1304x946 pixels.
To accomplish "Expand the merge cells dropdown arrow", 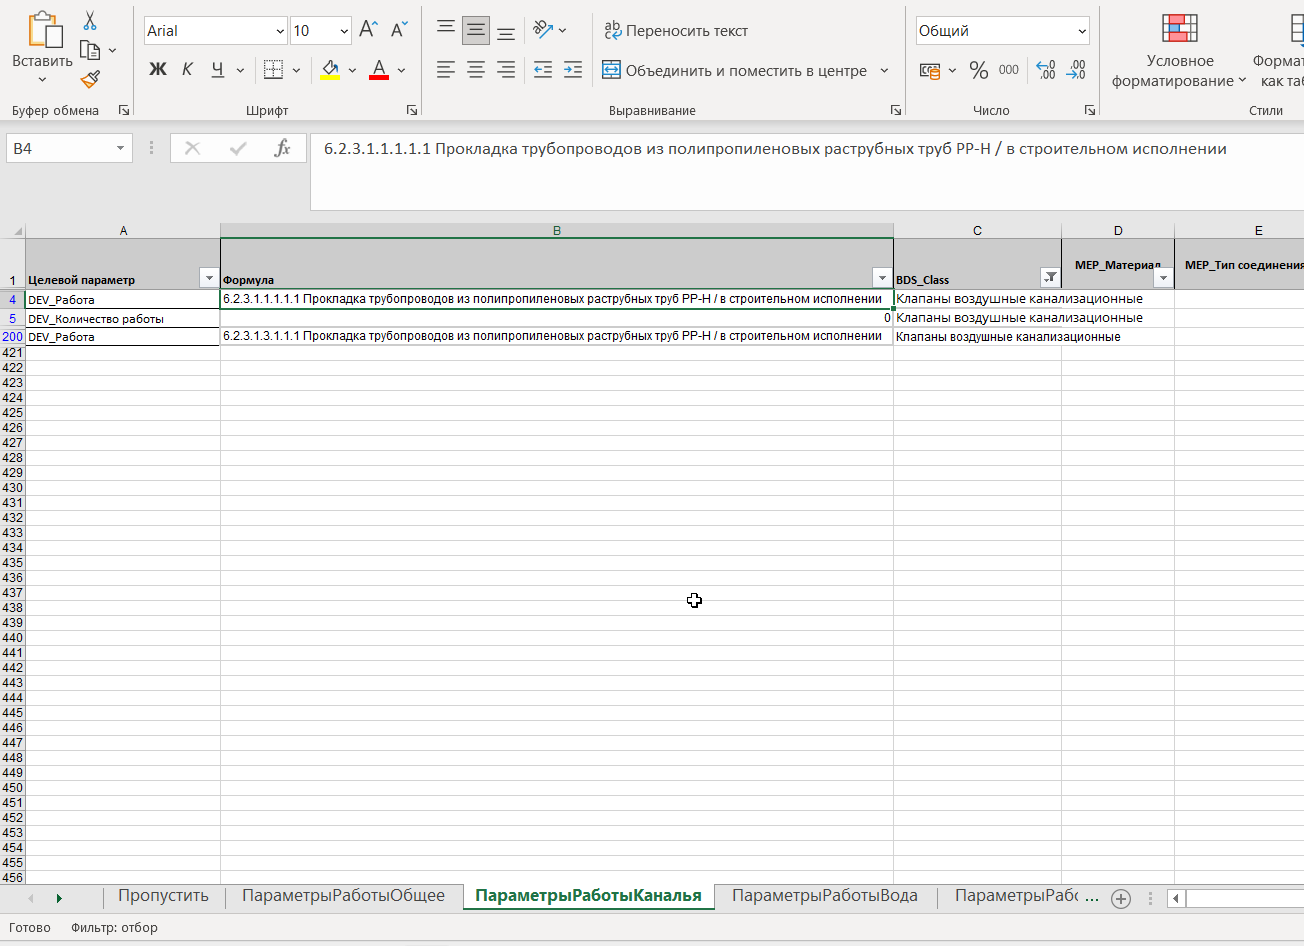I will coord(884,71).
